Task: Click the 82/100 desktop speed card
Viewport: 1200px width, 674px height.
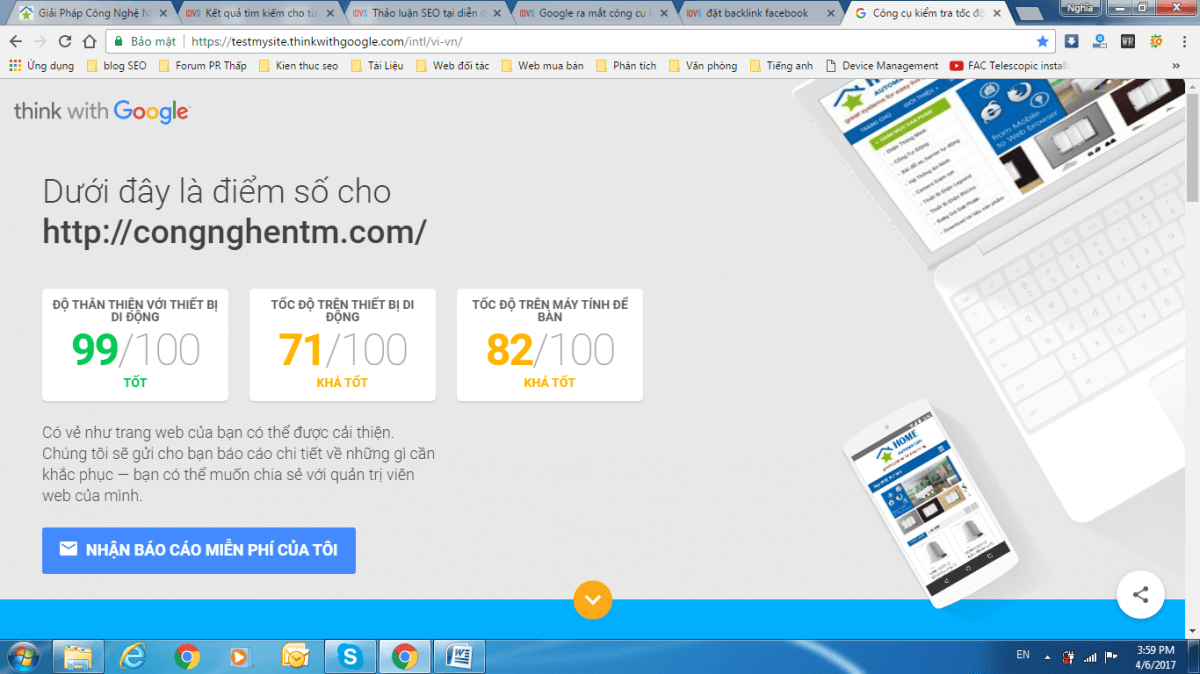Action: [x=550, y=345]
